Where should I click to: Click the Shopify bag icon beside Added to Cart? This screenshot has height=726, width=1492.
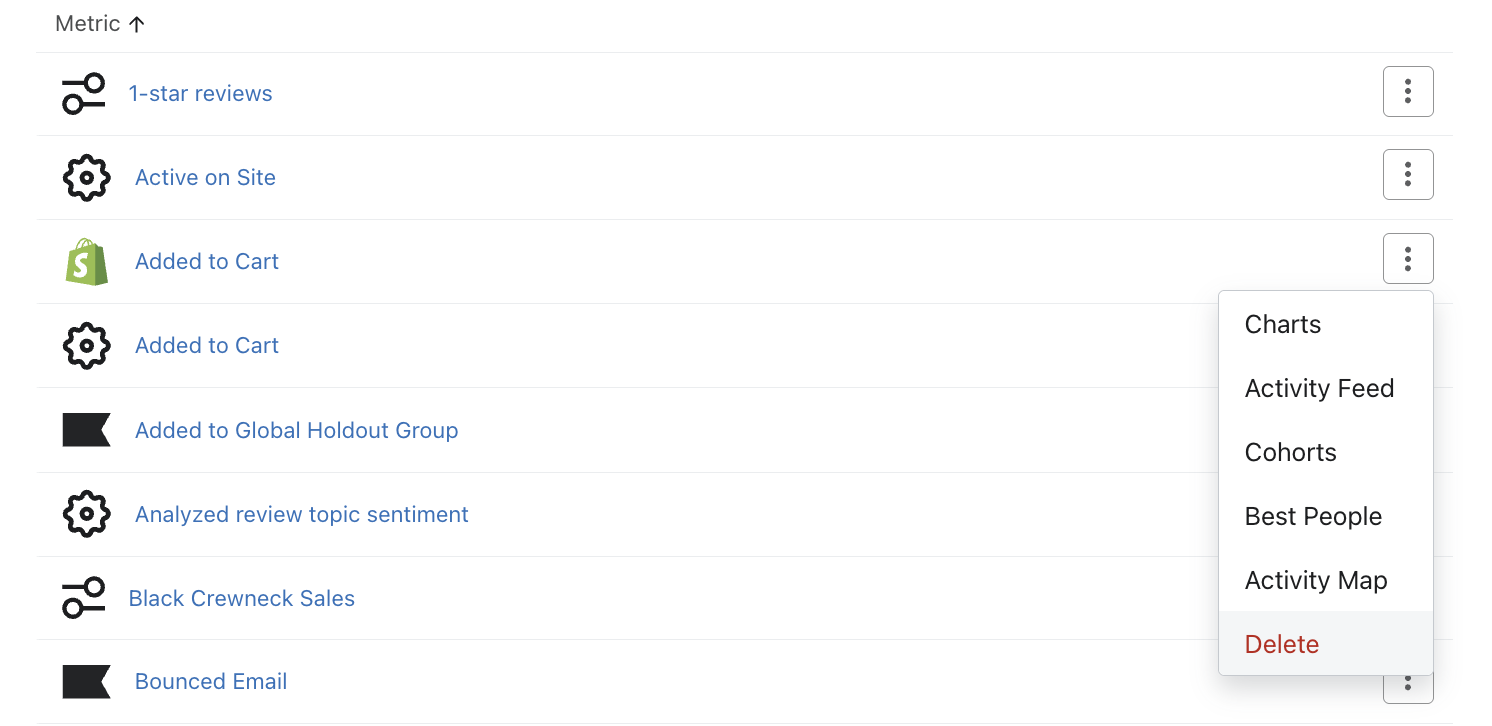[86, 261]
